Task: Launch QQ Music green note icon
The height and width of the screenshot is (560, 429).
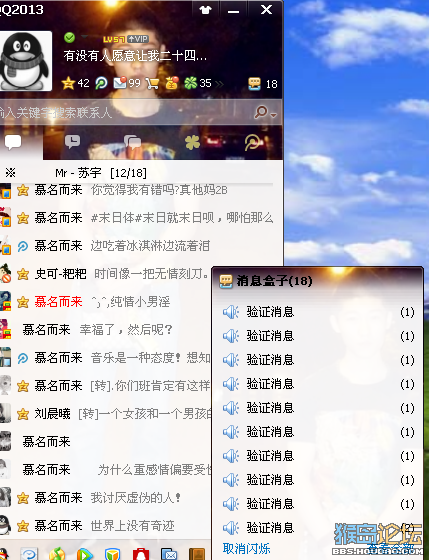Action: (x=57, y=554)
